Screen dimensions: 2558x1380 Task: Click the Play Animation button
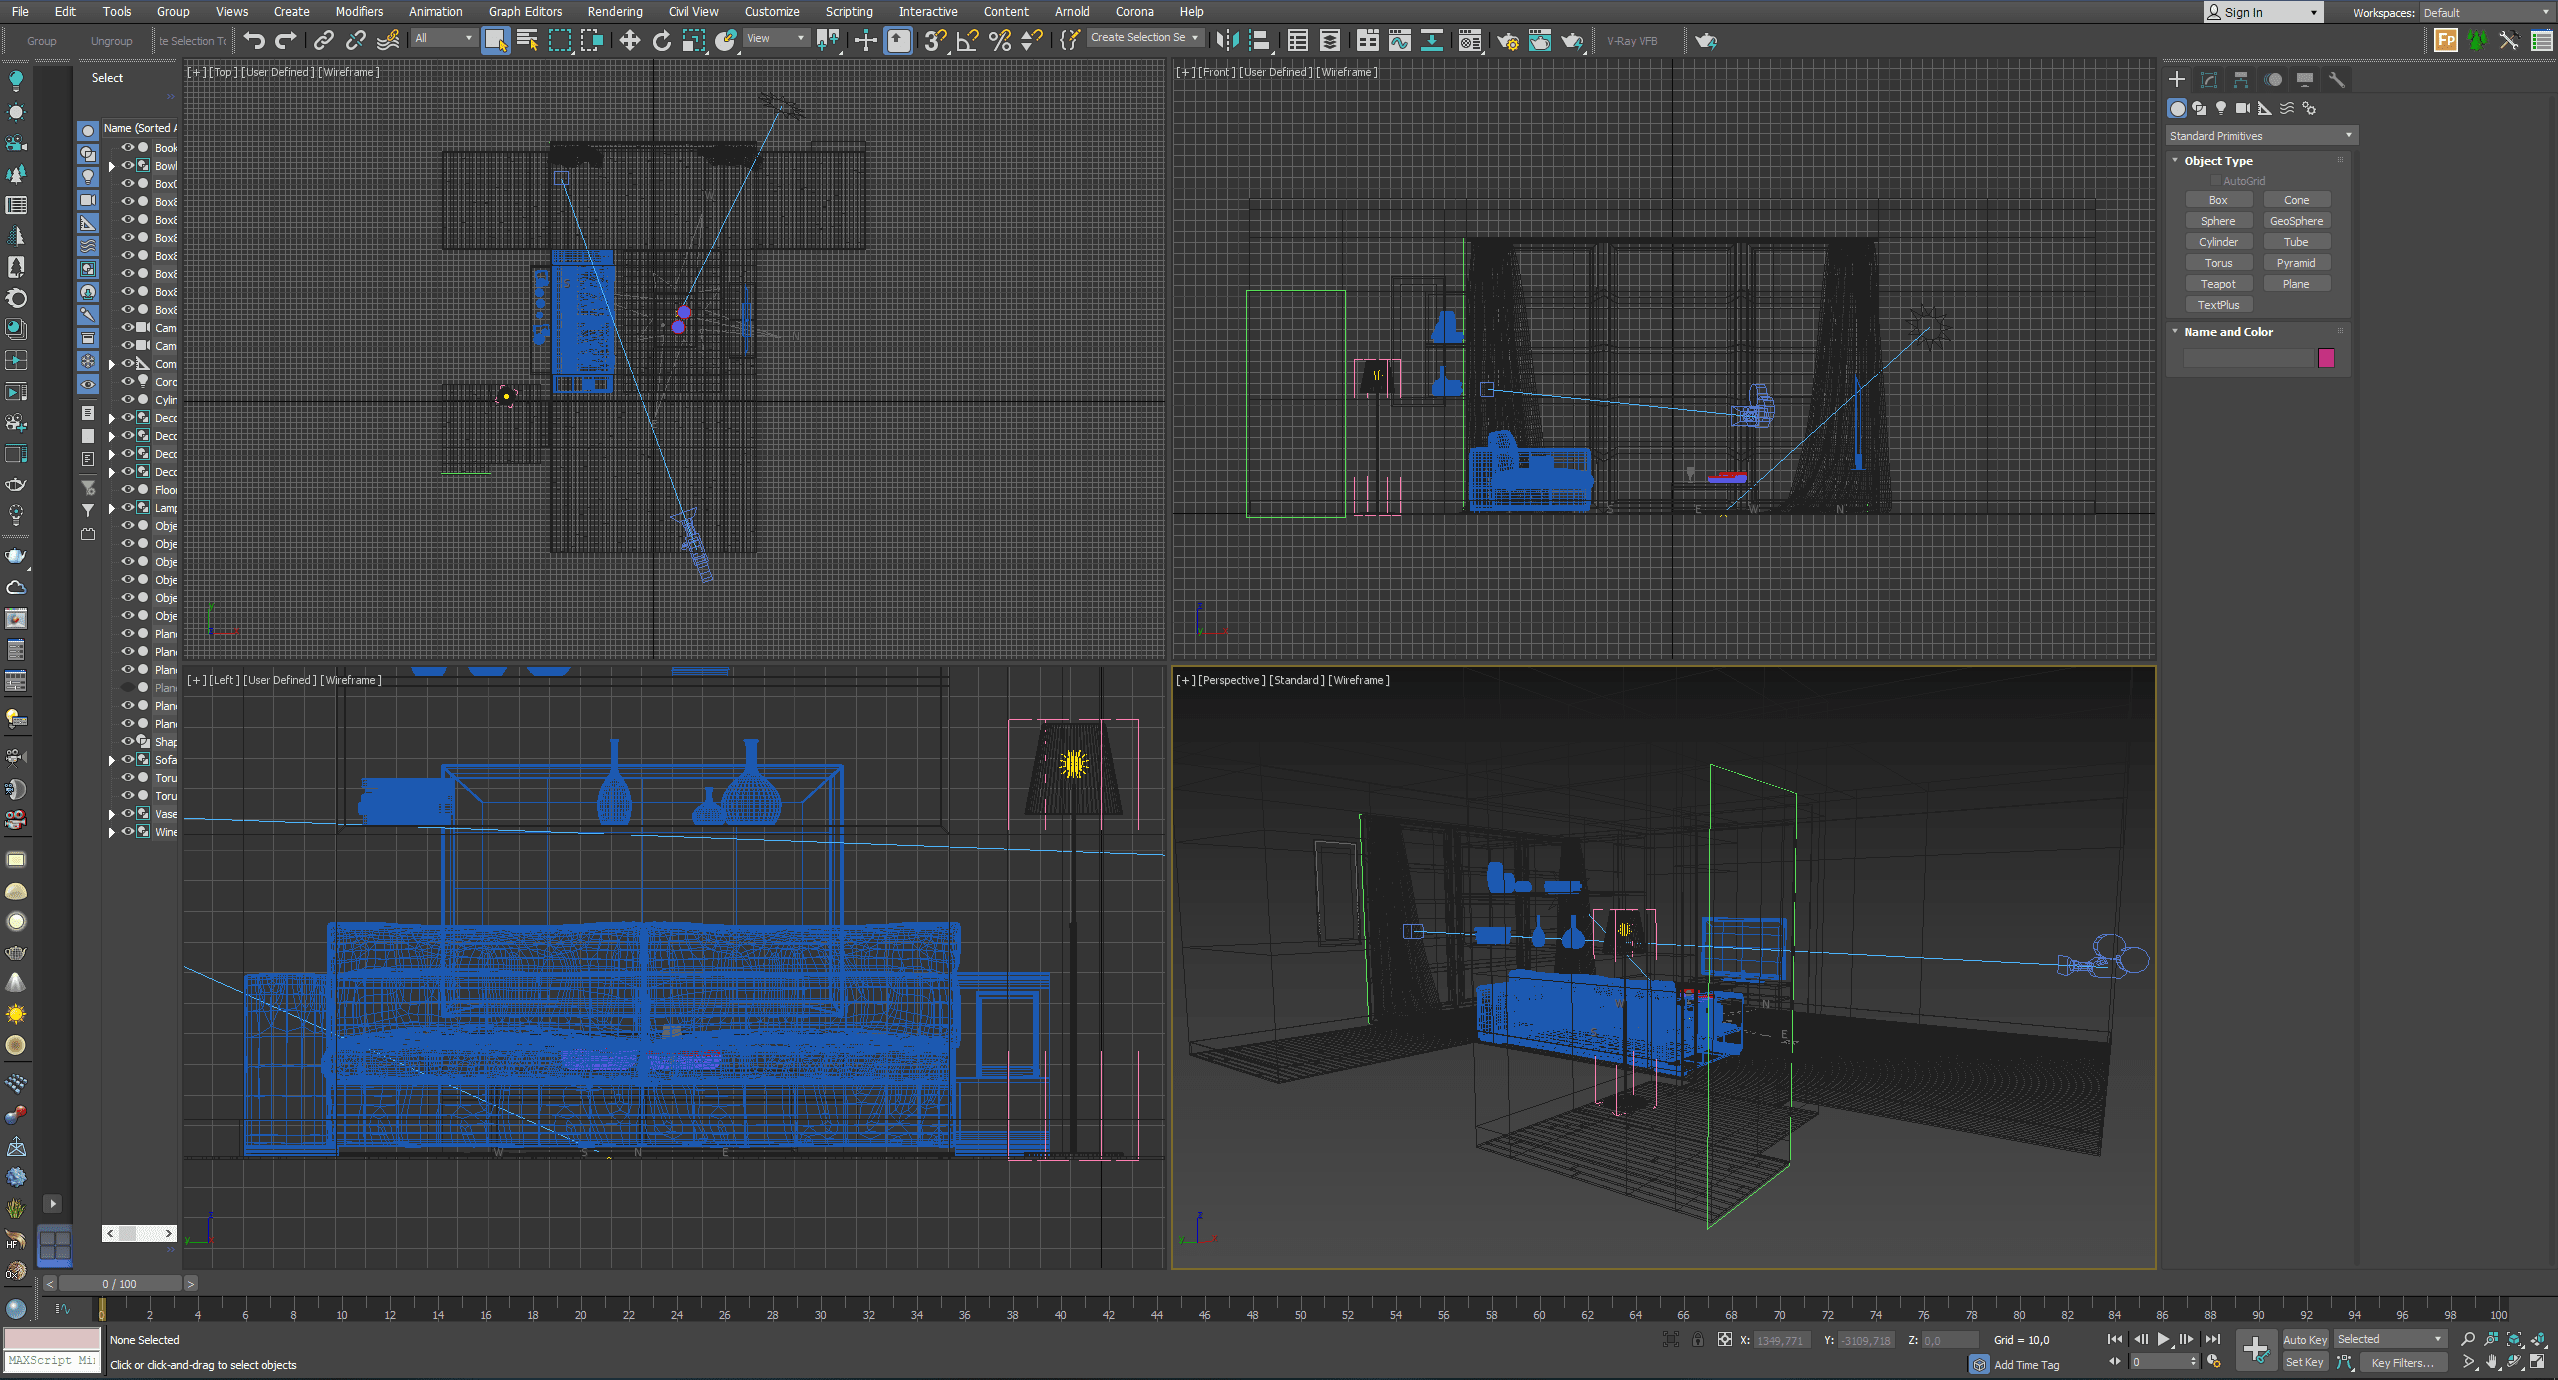click(x=2163, y=1339)
